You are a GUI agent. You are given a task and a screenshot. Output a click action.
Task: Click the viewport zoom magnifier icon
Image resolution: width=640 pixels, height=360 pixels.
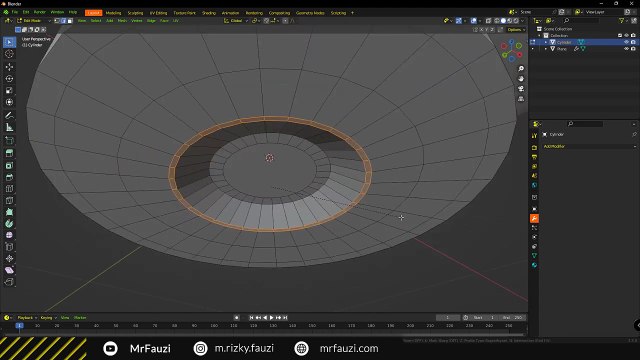521,69
